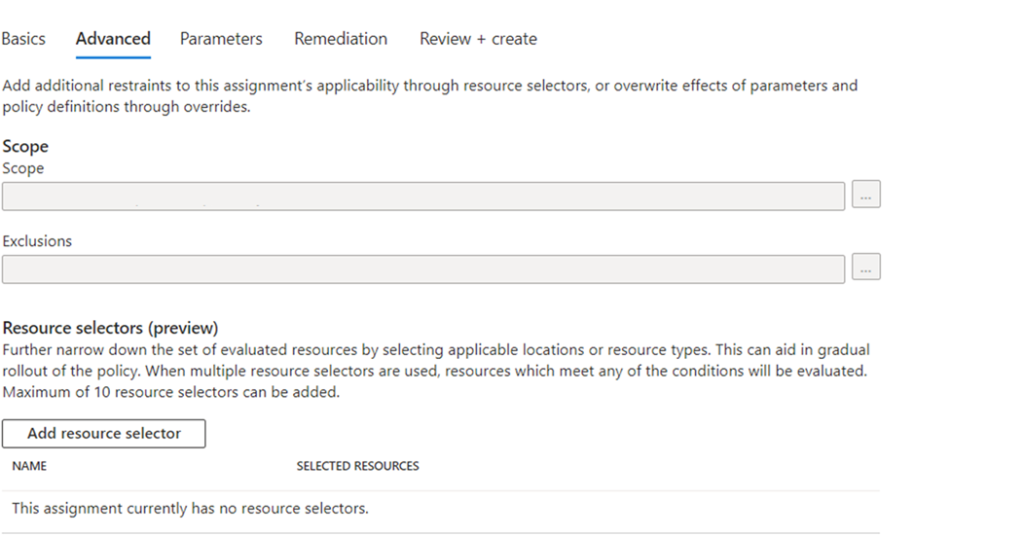Click the 'Further narrow down' description line
This screenshot has width=1024, height=537.
[436, 350]
